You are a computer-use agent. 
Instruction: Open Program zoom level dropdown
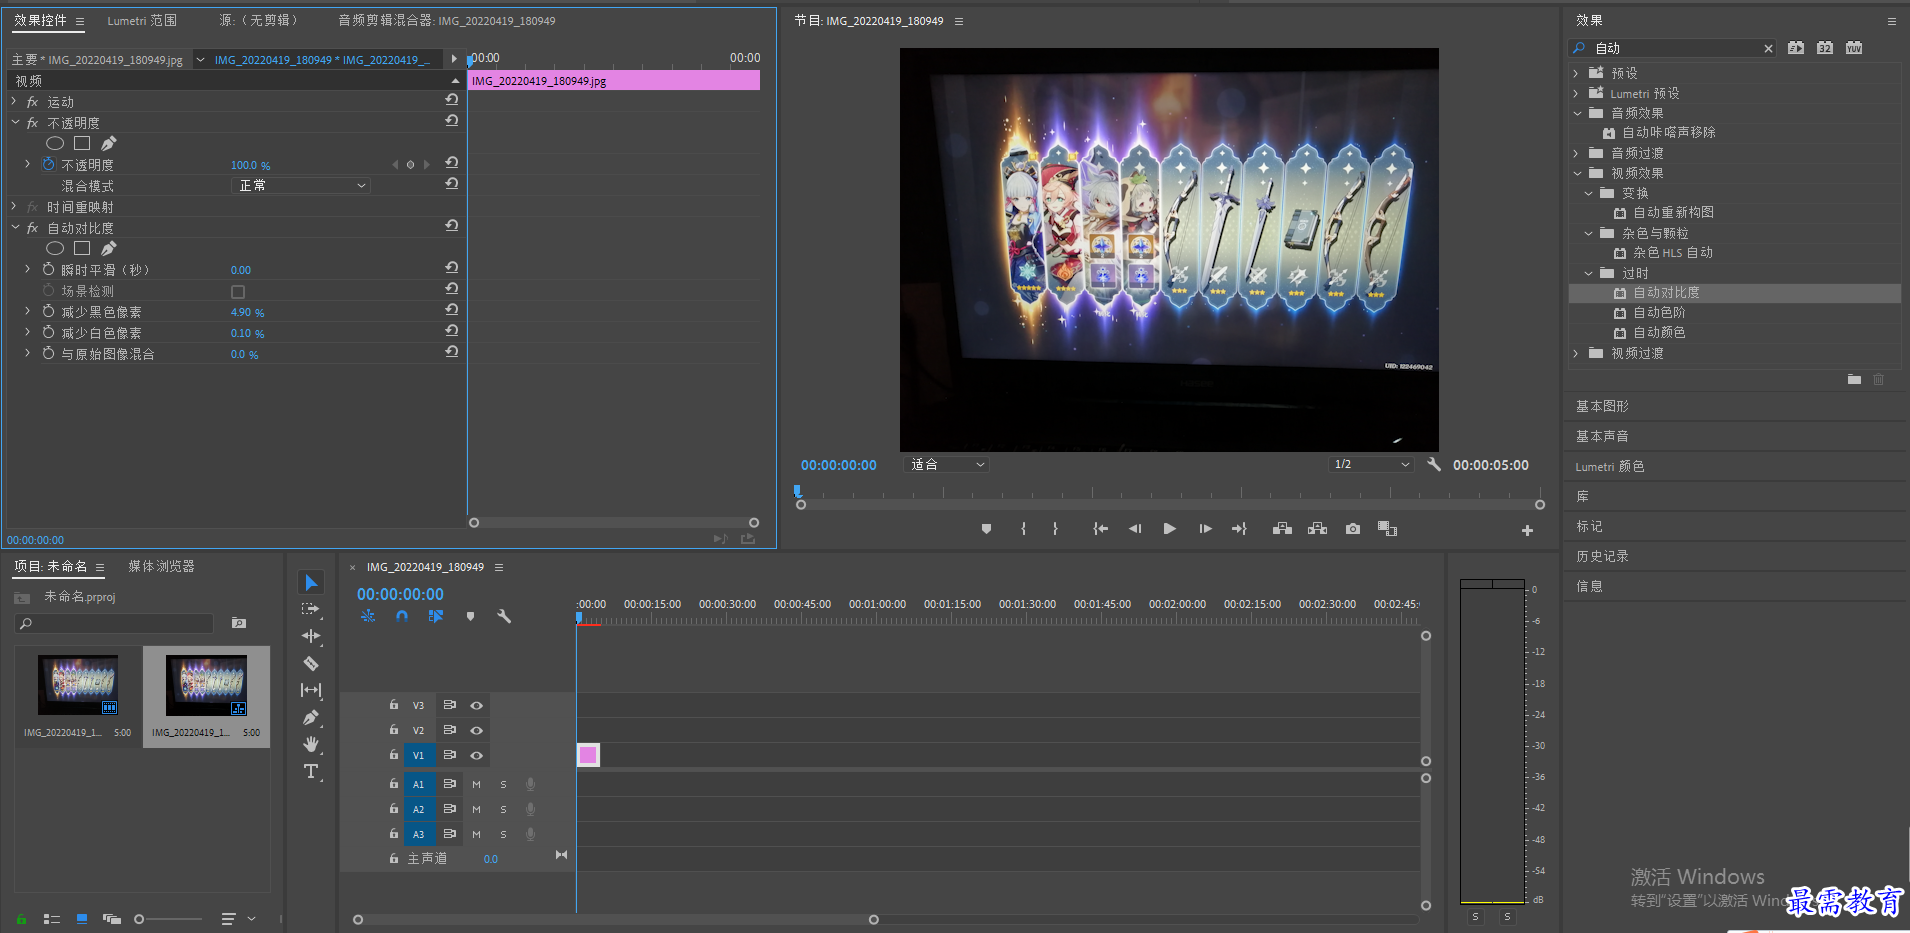point(946,465)
